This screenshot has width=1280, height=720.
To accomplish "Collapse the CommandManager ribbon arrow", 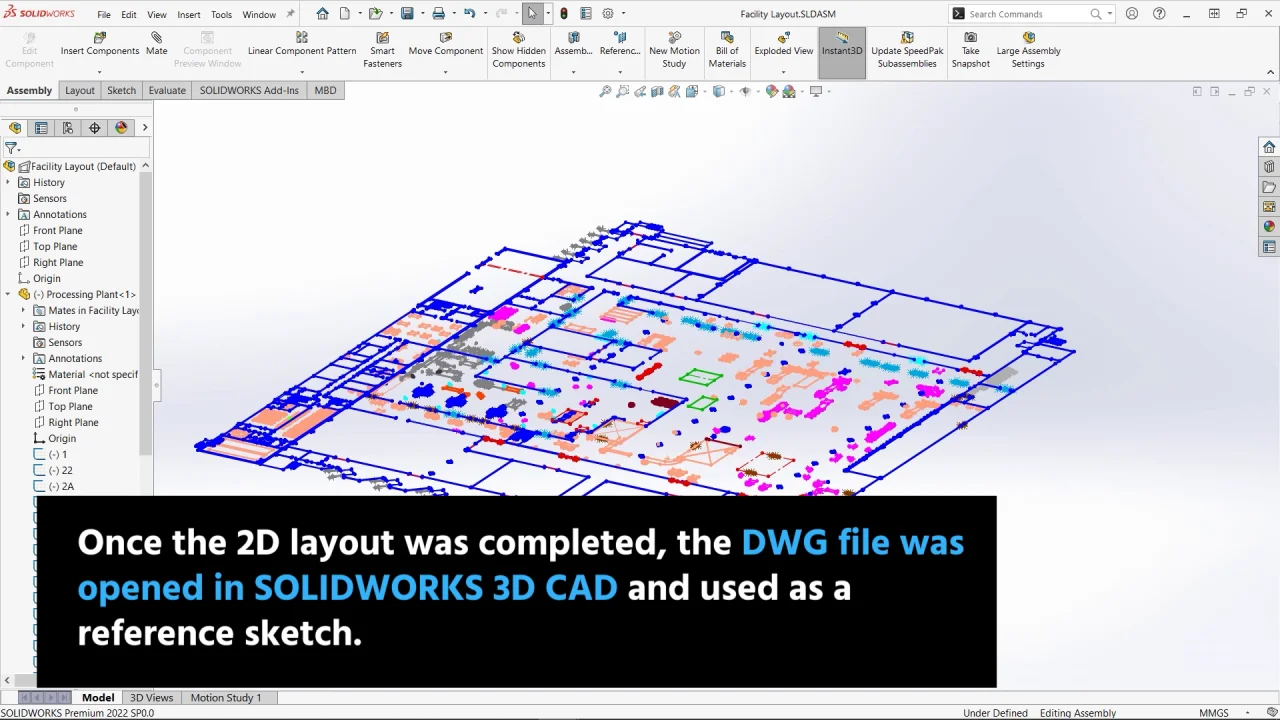I will pyautogui.click(x=1271, y=72).
